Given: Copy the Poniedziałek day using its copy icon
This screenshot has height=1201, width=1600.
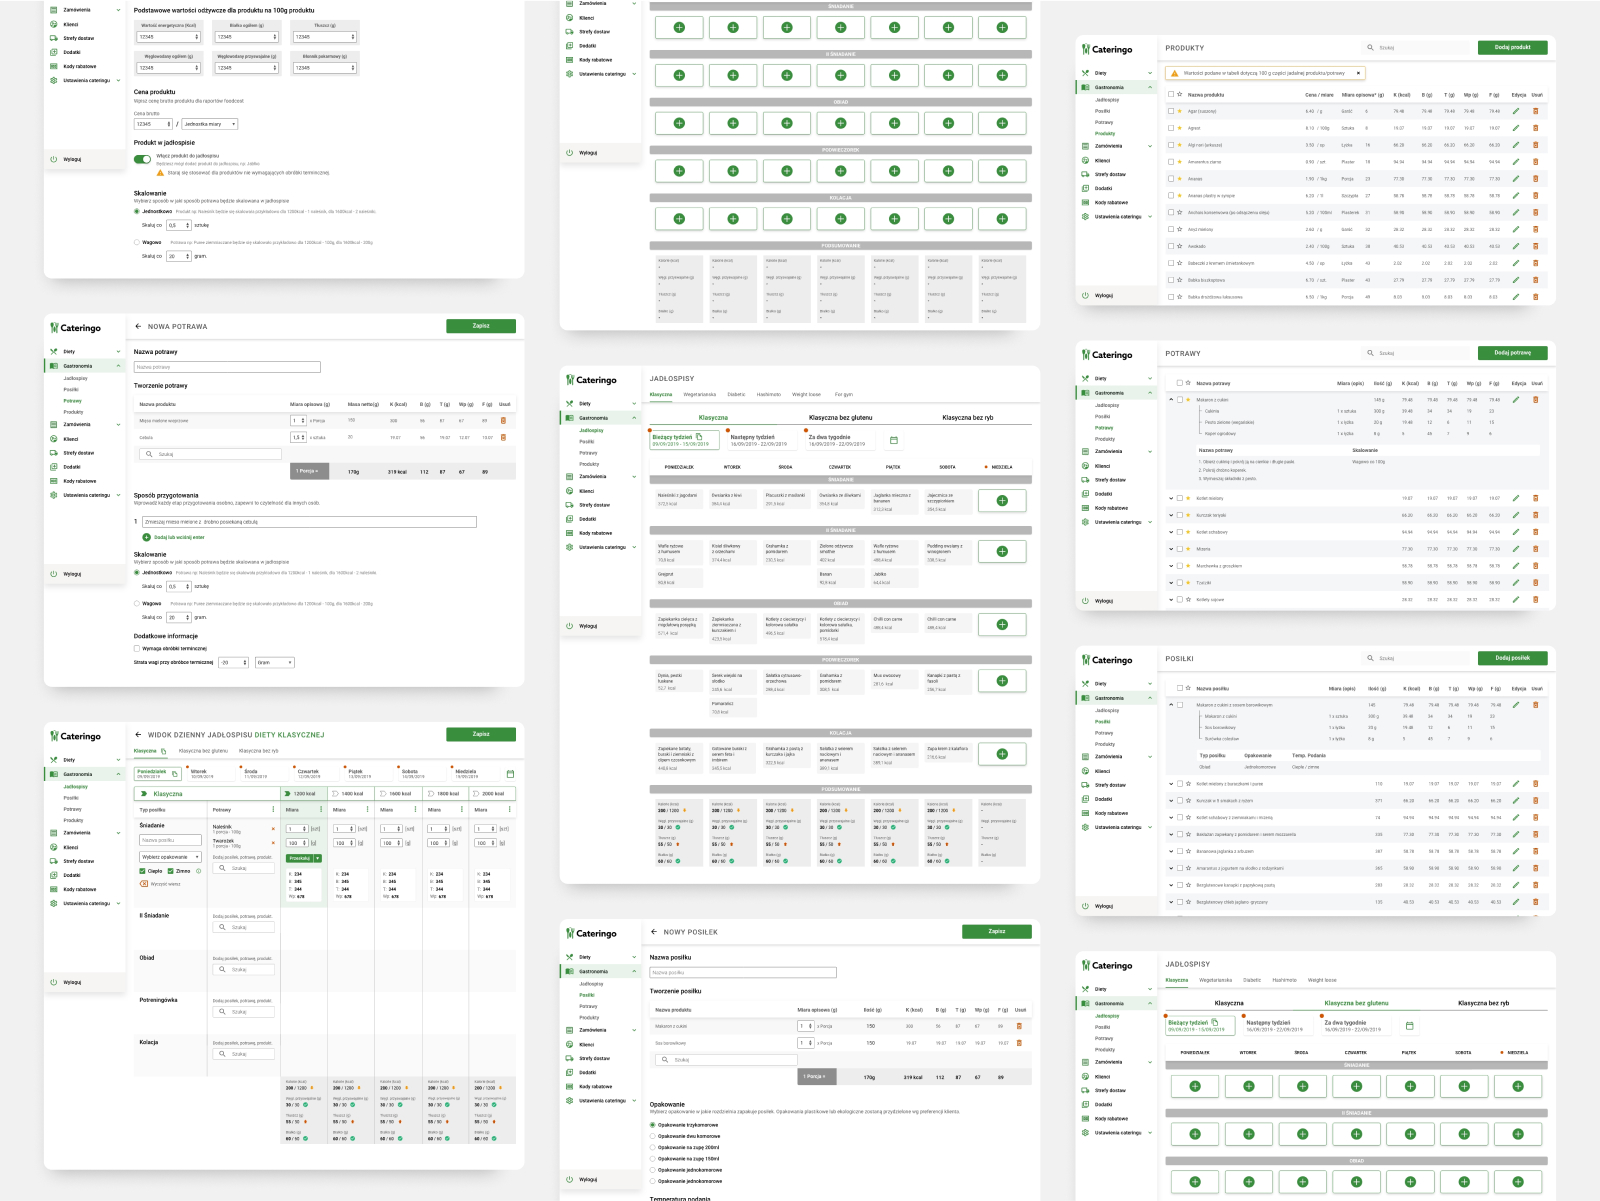Looking at the screenshot, I should (x=174, y=773).
